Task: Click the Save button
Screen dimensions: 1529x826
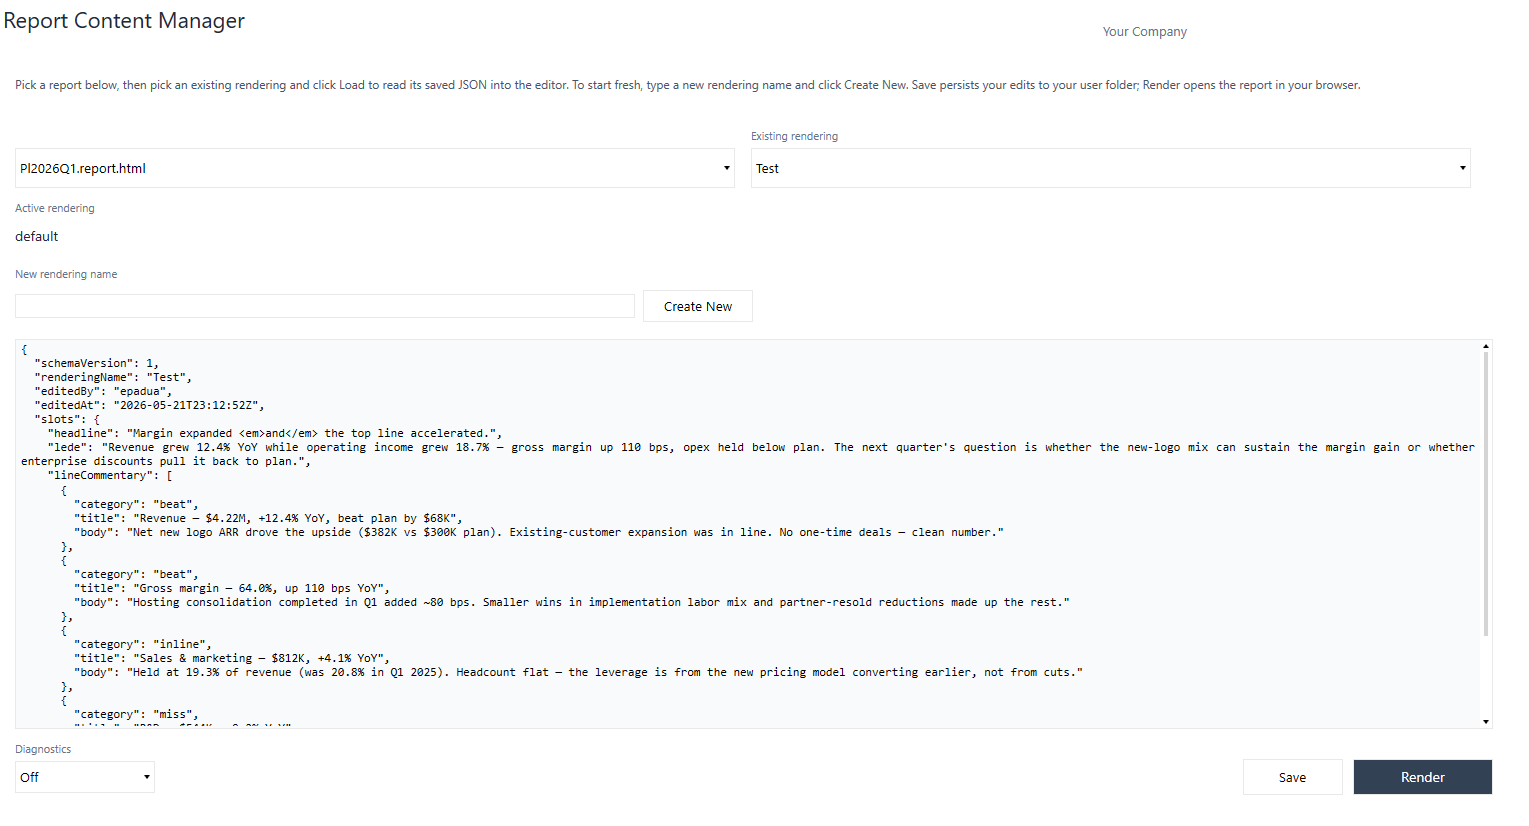Action: (x=1292, y=777)
